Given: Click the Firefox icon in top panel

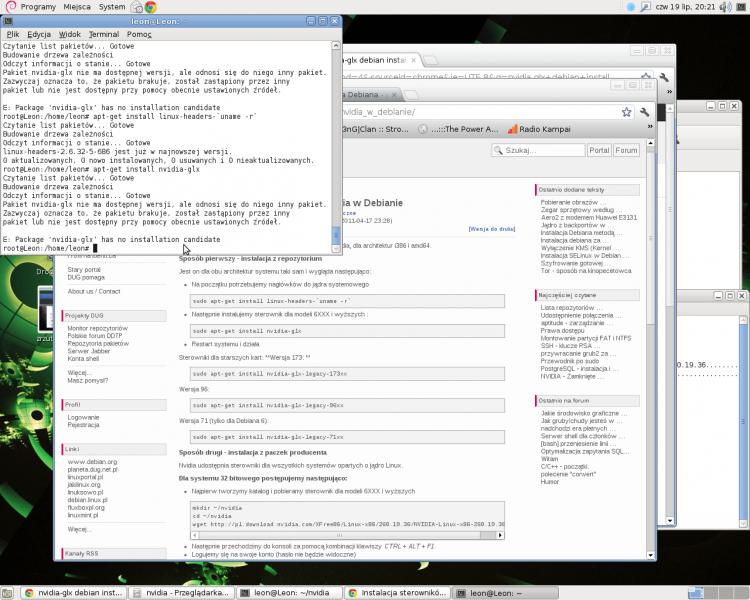Looking at the screenshot, I should click(x=136, y=7).
